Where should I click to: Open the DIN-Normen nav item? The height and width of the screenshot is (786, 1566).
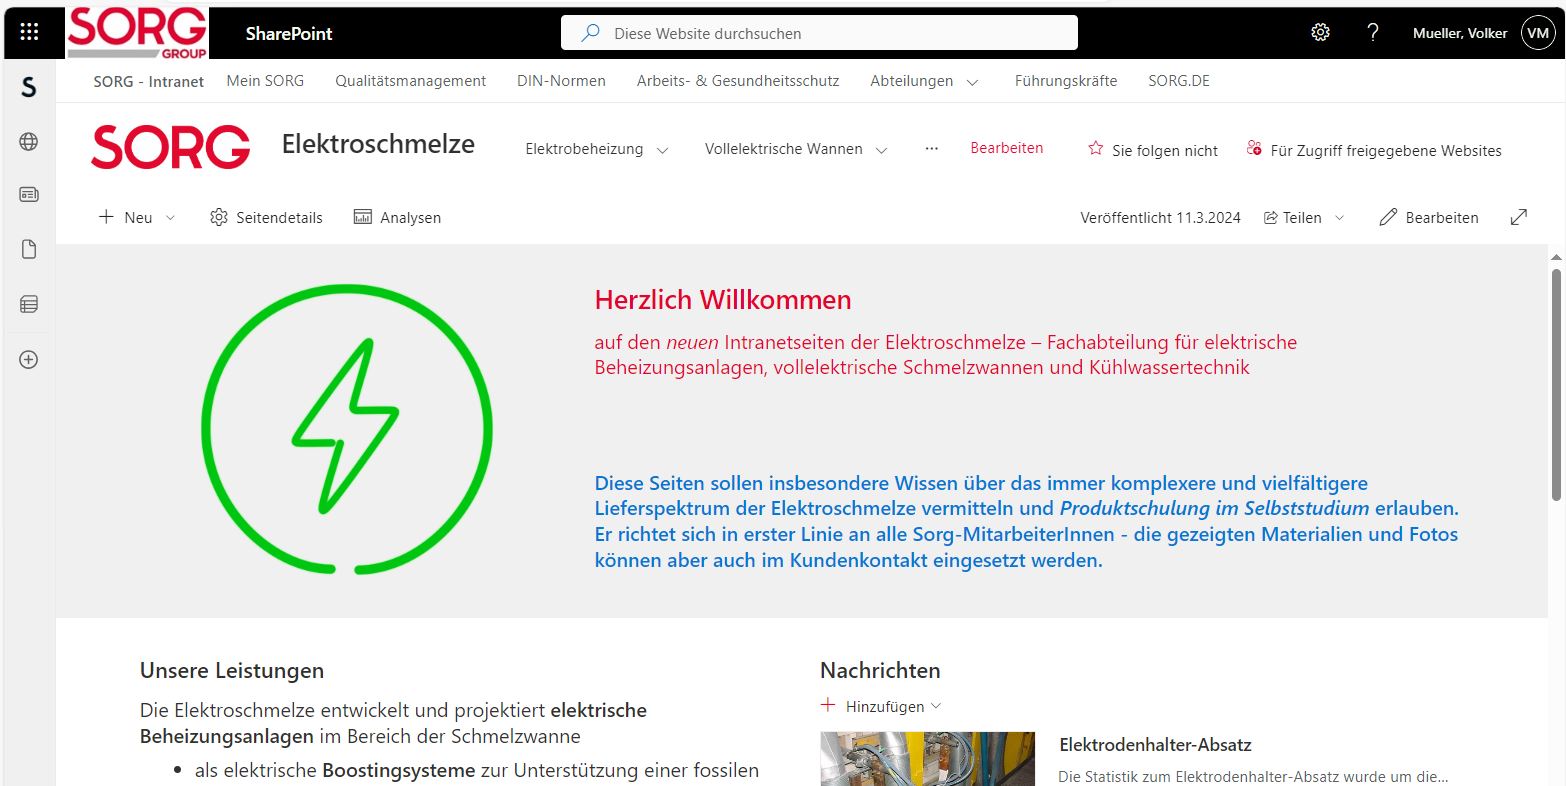[x=561, y=81]
